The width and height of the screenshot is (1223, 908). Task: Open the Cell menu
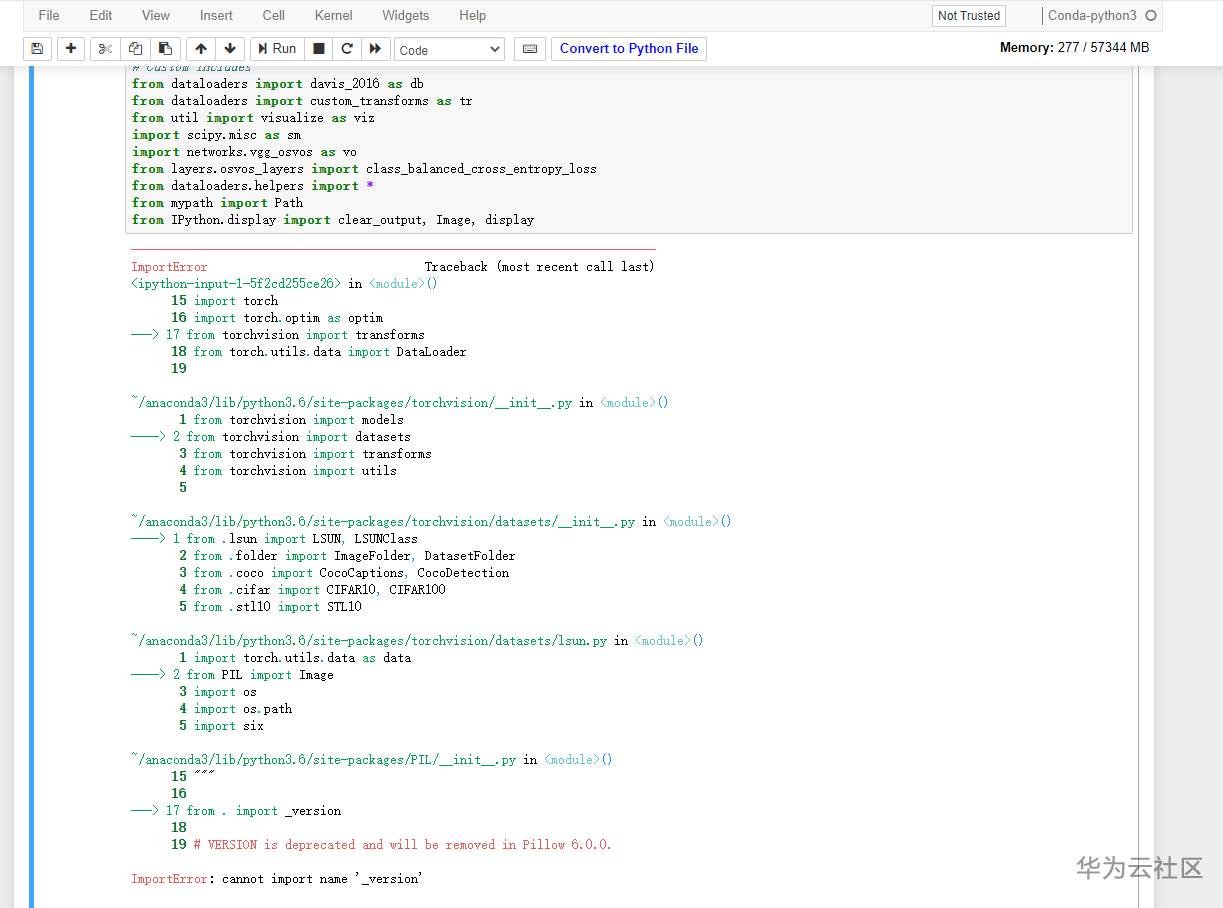coord(273,15)
